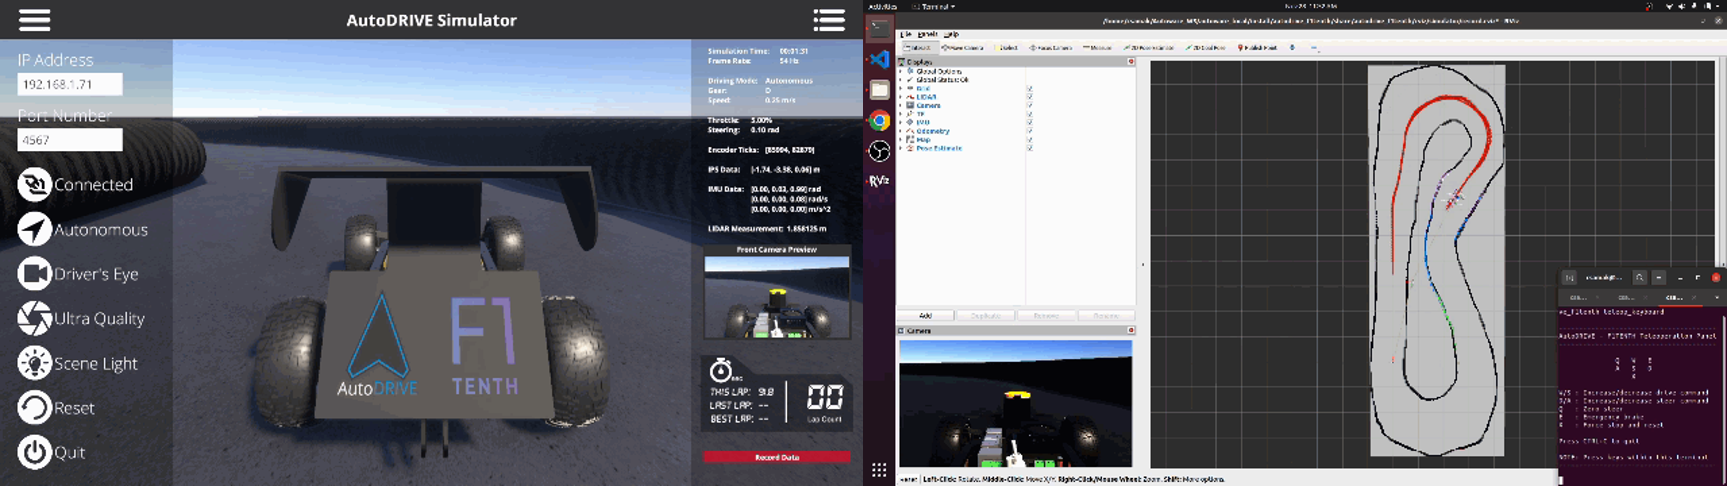The image size is (1727, 486).
Task: Expand the Camera display item
Action: pyautogui.click(x=900, y=105)
